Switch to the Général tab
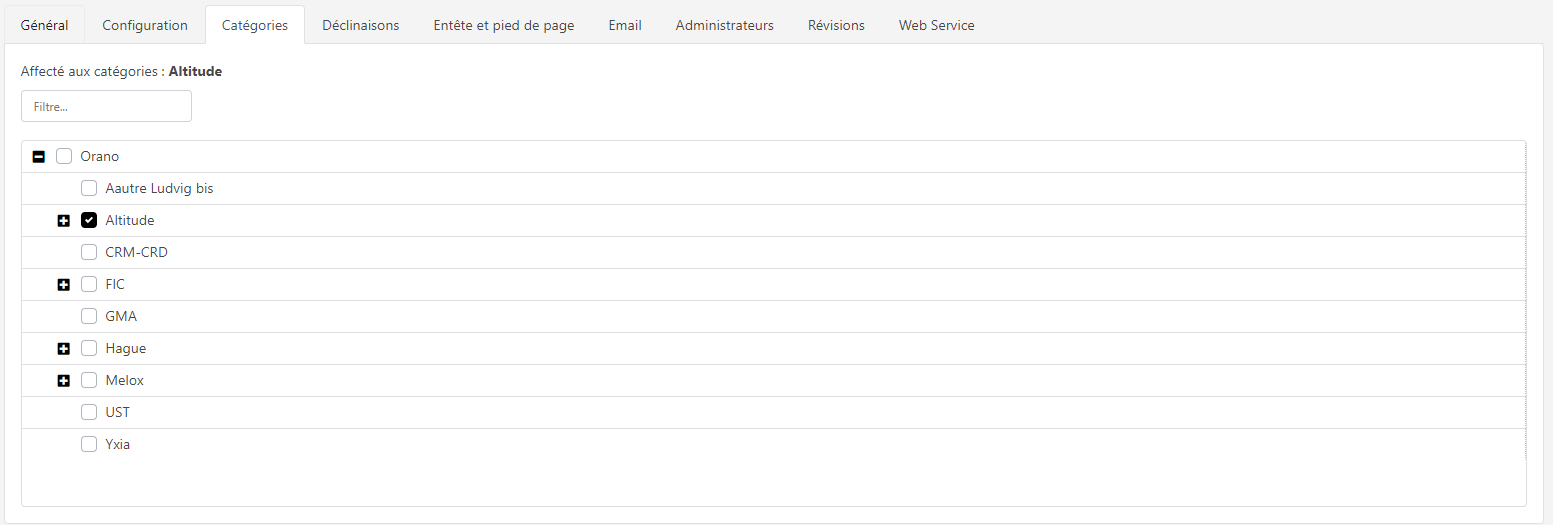 tap(45, 25)
